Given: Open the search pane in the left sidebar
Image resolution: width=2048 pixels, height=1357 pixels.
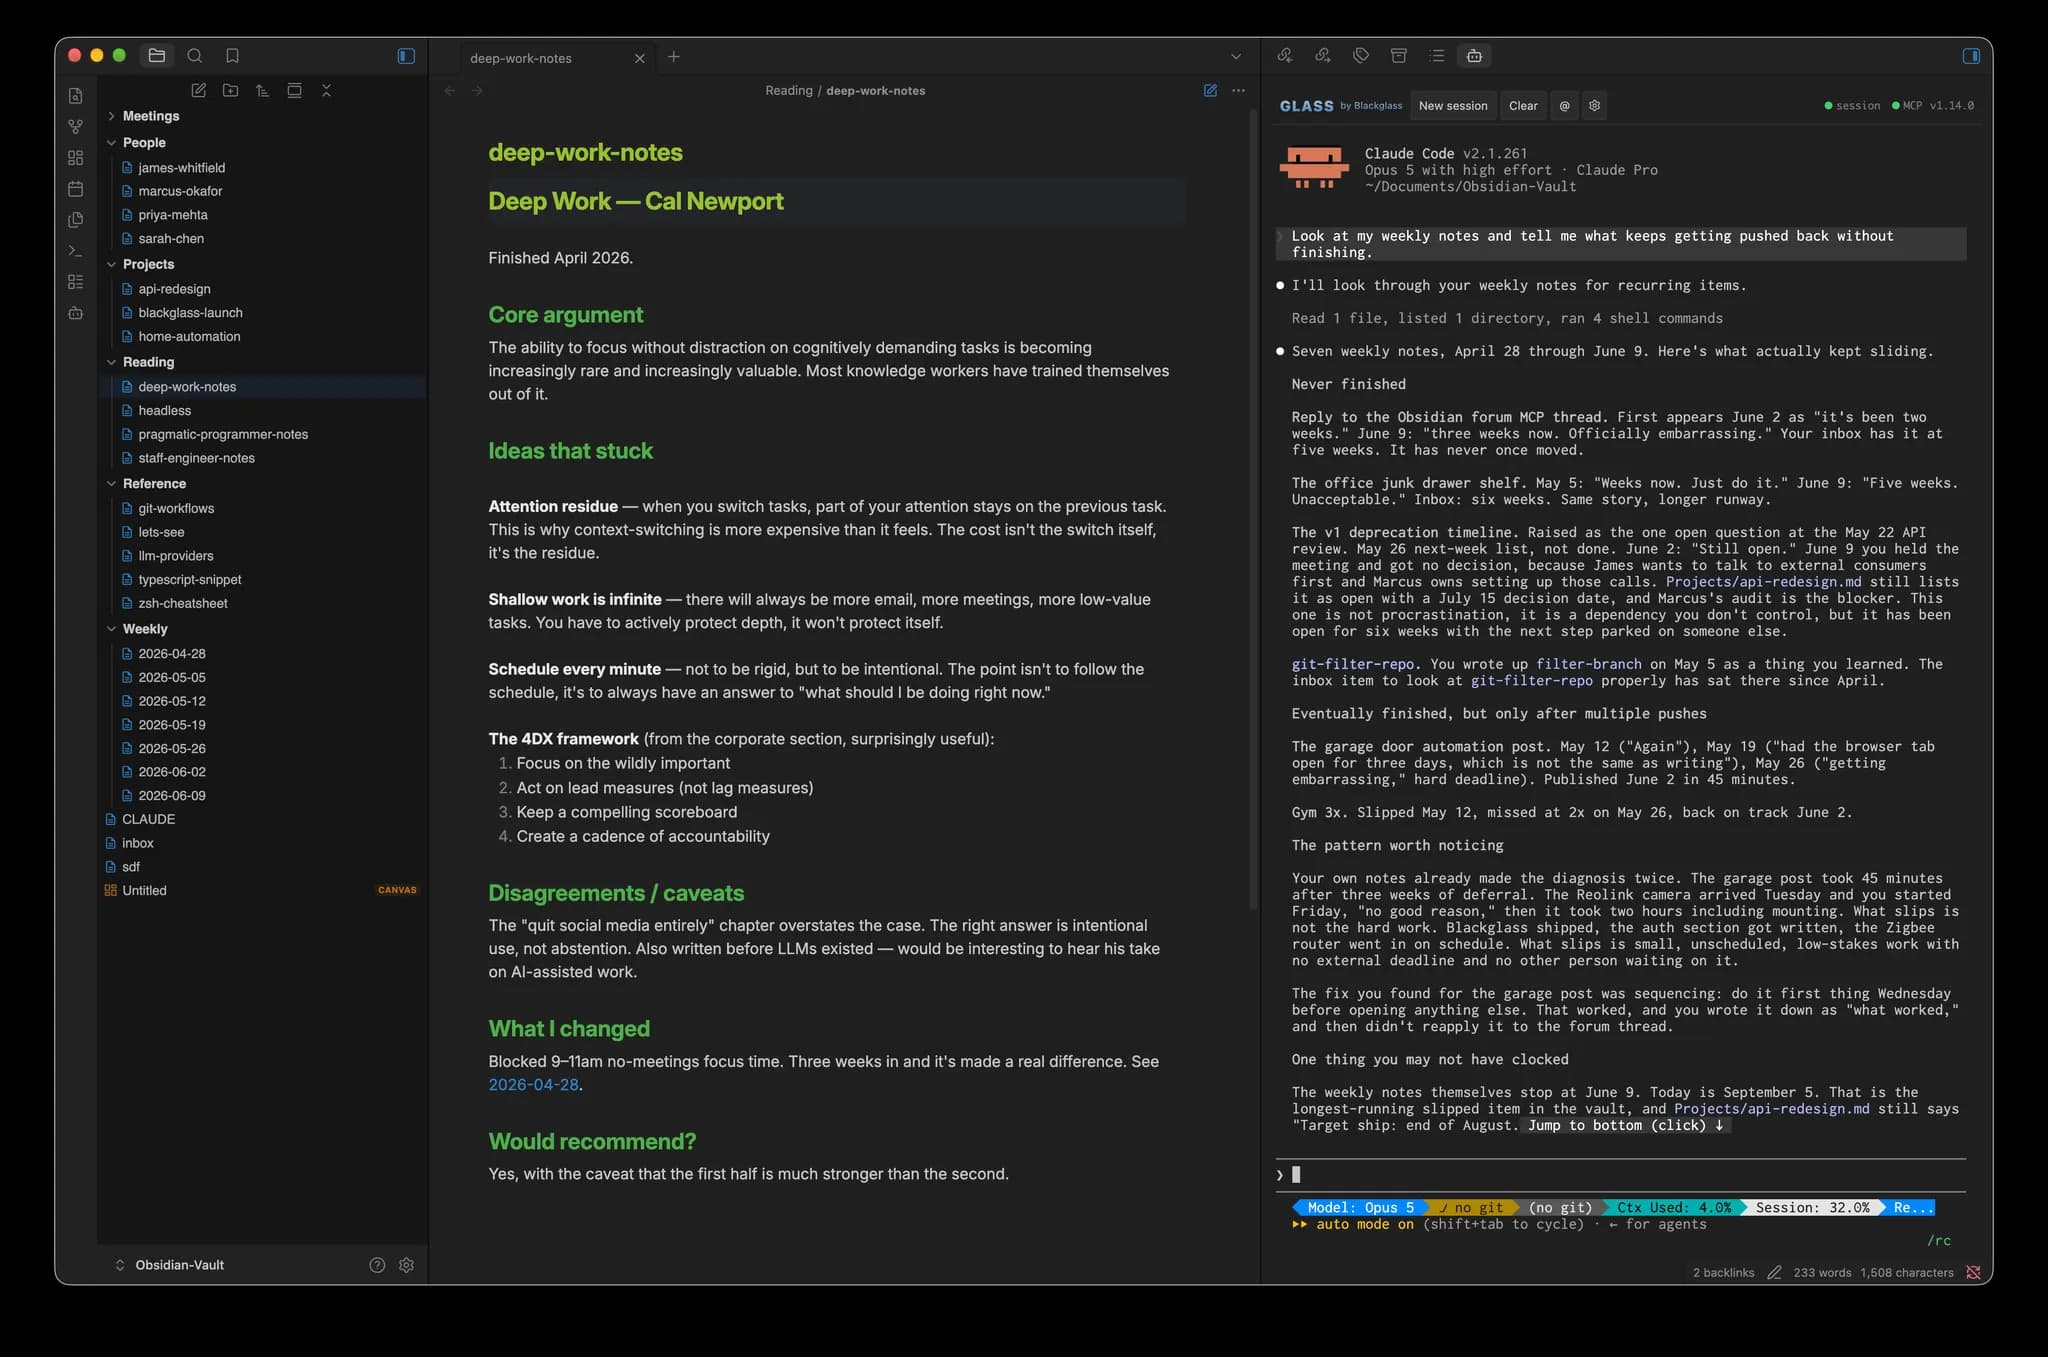Looking at the screenshot, I should coord(195,56).
